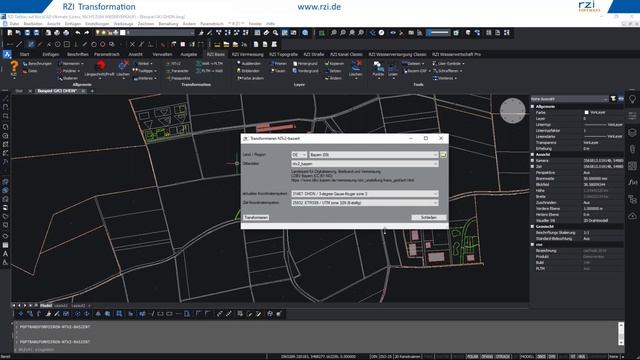The height and width of the screenshot is (360, 640).
Task: Toggle OTRACK in the status bar
Action: coord(502,357)
